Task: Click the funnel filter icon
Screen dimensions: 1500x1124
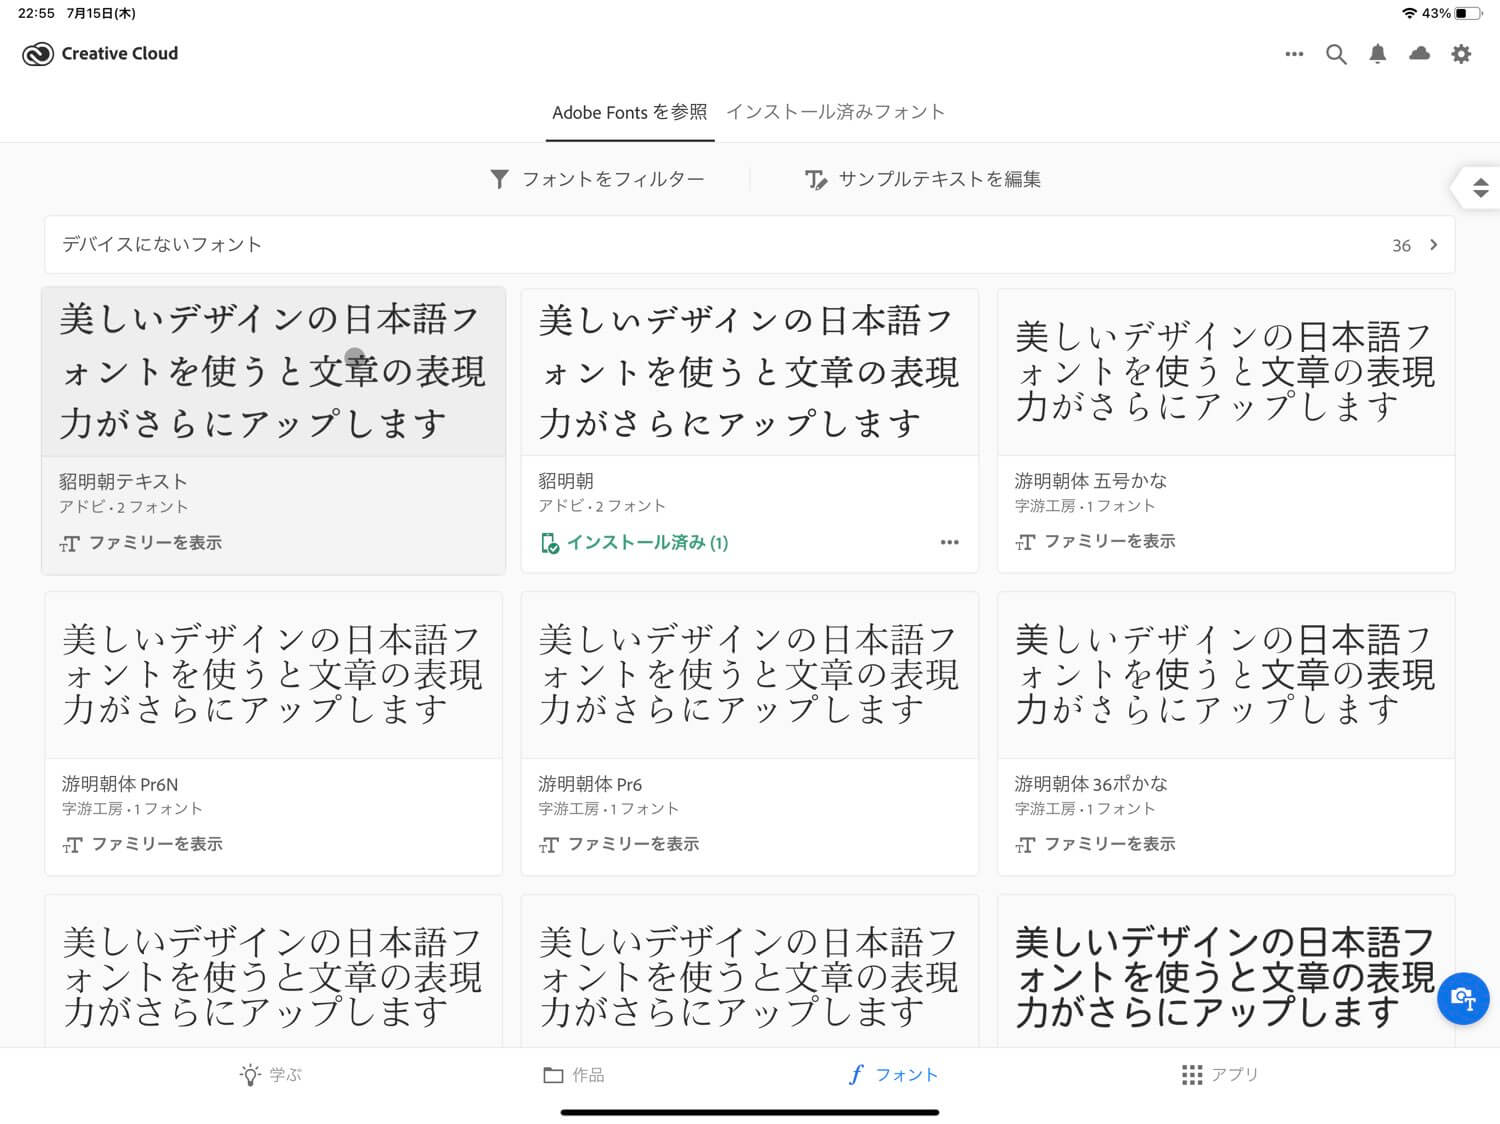Action: coord(499,179)
